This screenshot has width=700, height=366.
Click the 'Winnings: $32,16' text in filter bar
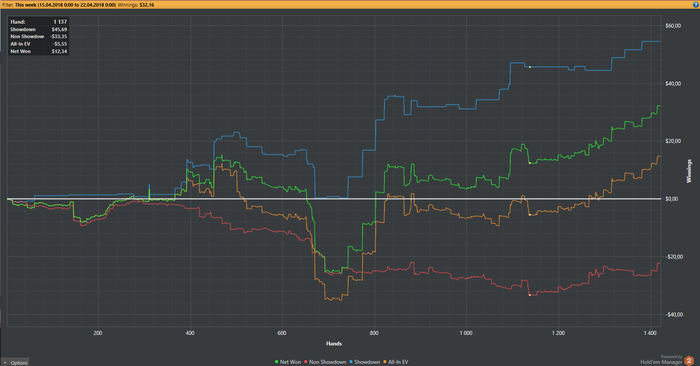point(136,4)
